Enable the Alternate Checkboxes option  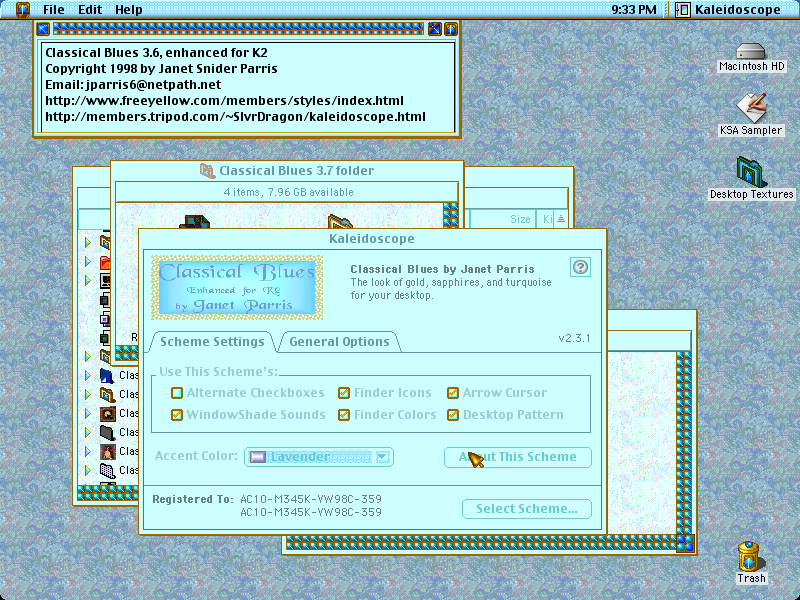click(177, 393)
